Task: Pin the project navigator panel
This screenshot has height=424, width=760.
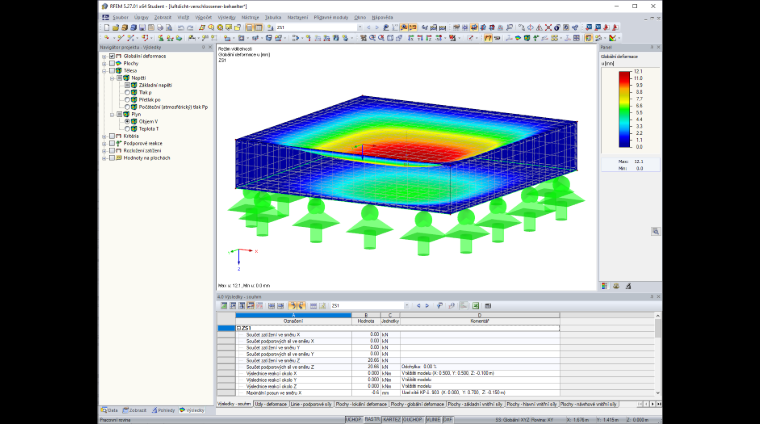Action: point(204,47)
